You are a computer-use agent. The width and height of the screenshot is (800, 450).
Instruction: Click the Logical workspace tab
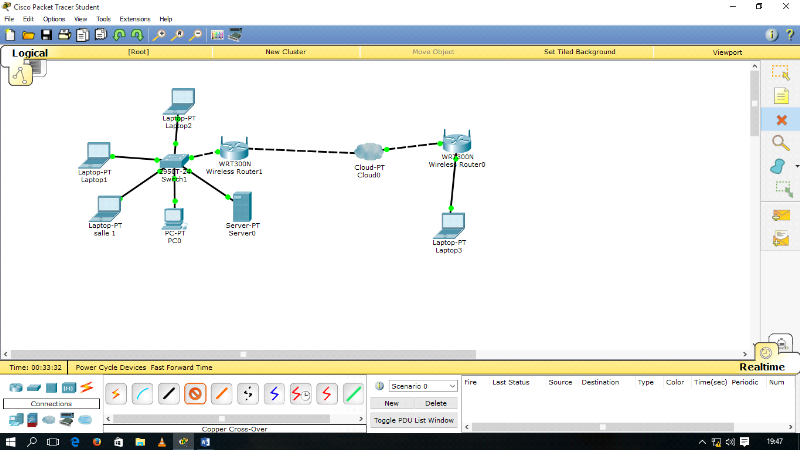(30, 53)
